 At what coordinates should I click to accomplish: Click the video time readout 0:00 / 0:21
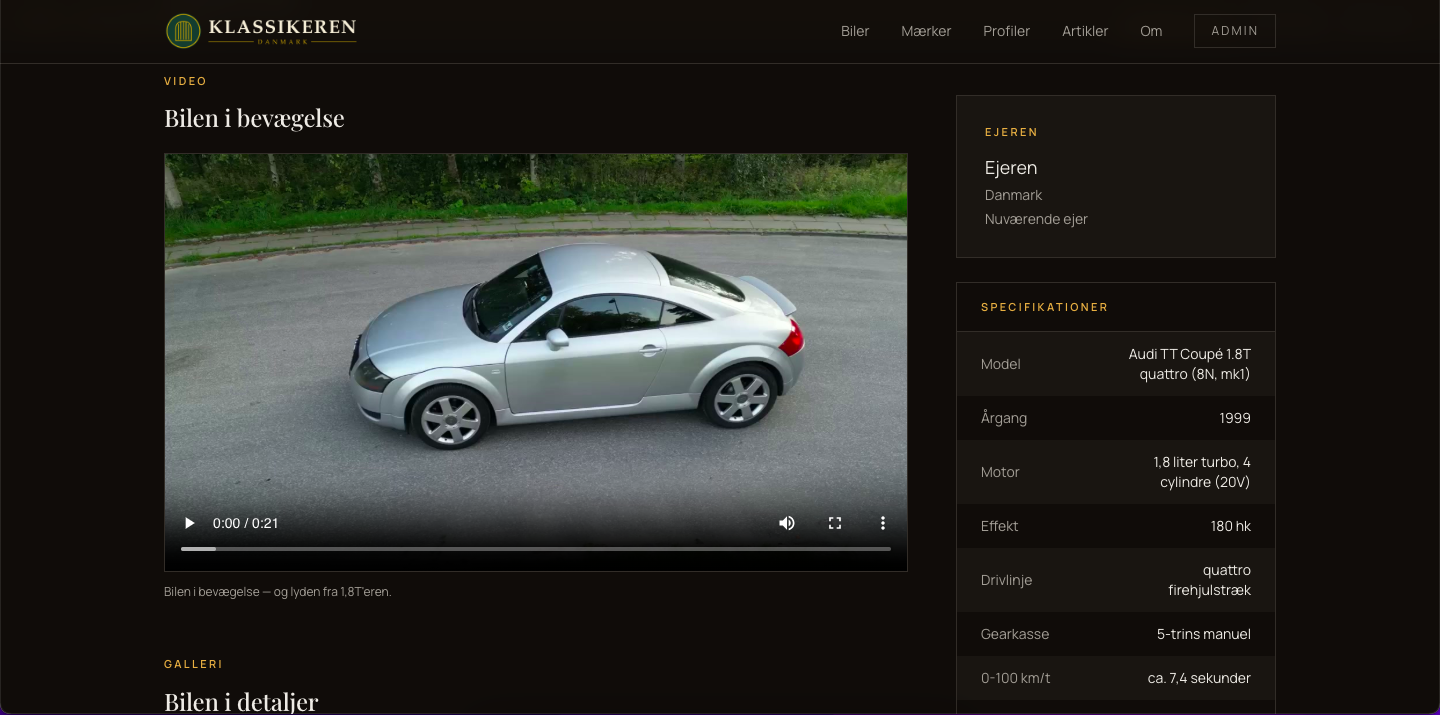tap(246, 523)
